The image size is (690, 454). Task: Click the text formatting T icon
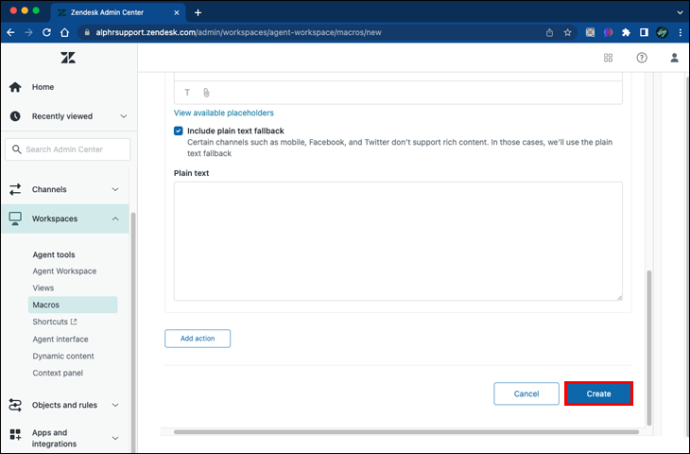click(x=187, y=92)
